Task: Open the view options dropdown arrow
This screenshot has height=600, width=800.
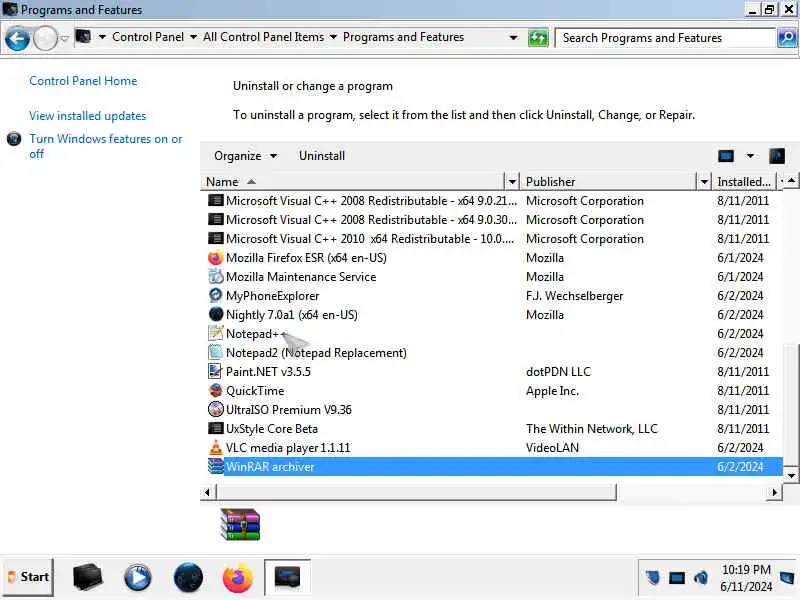Action: pos(750,156)
